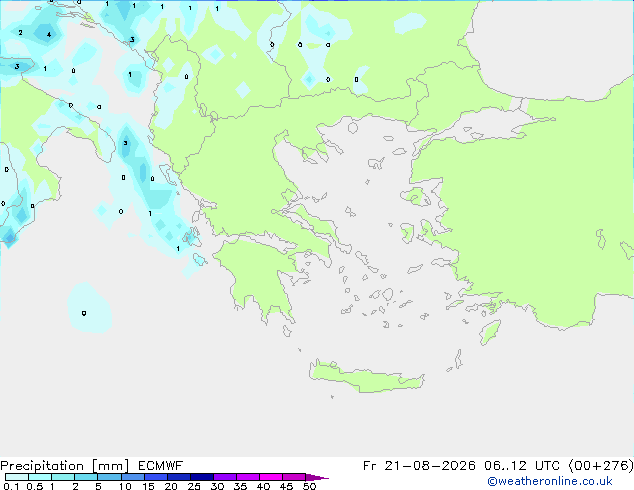Click the date 'Fr 21-08-2026'
Image resolution: width=634 pixels, height=490 pixels.
pos(419,466)
